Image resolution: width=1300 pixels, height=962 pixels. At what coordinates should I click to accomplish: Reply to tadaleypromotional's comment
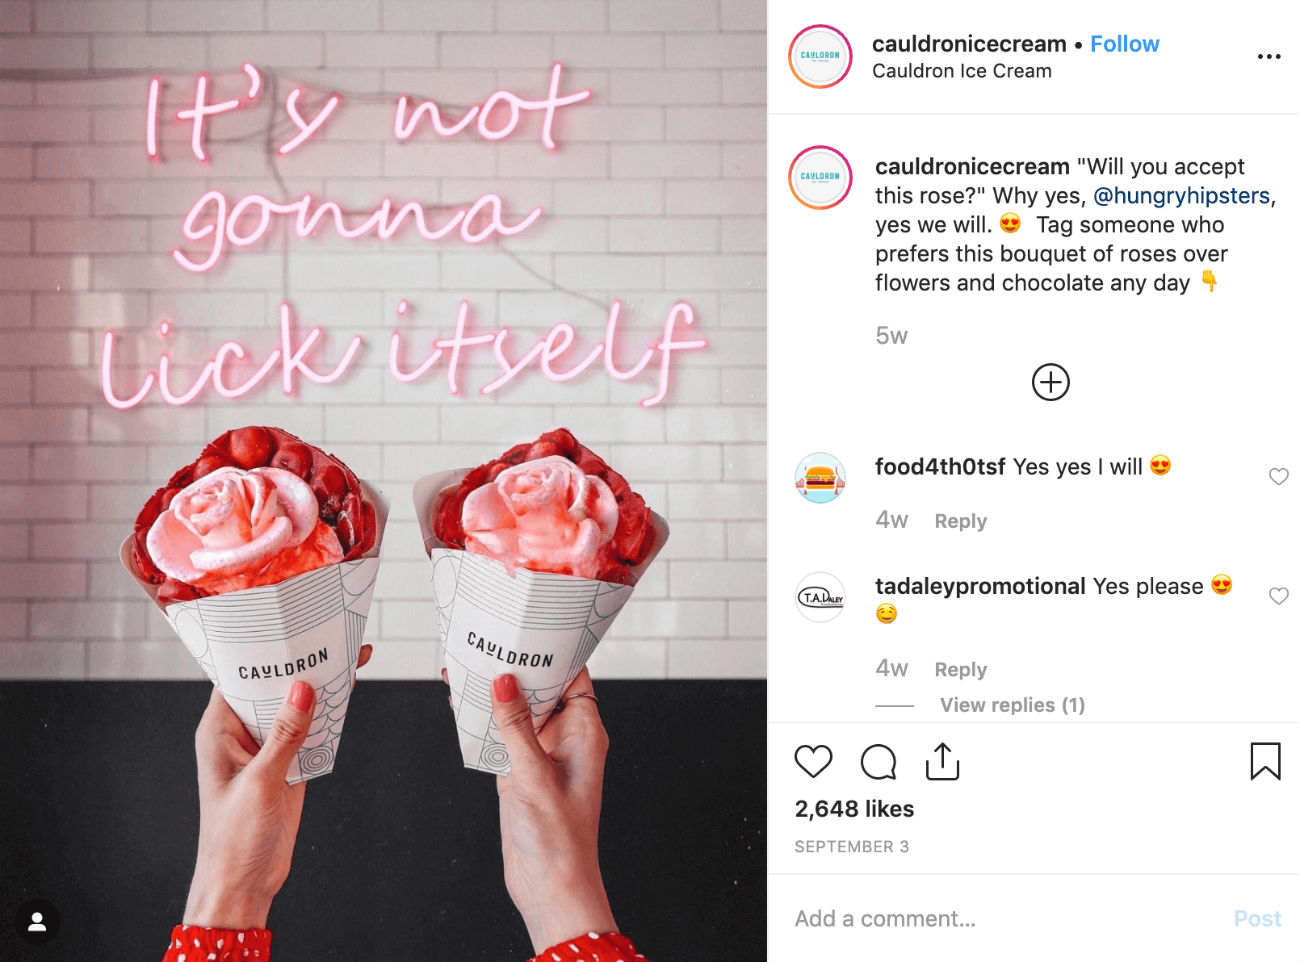coord(960,670)
